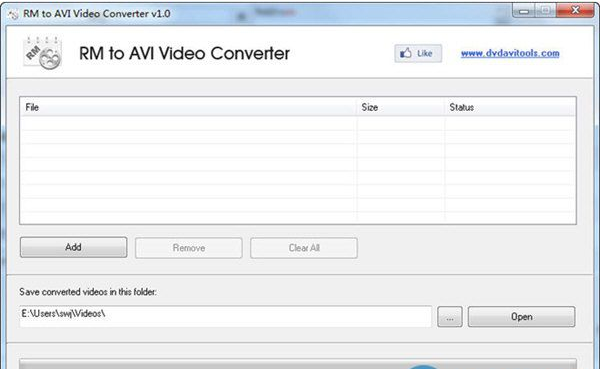603x369 pixels.
Task: Open the www.dvdavitools.com link
Action: pyautogui.click(x=510, y=53)
